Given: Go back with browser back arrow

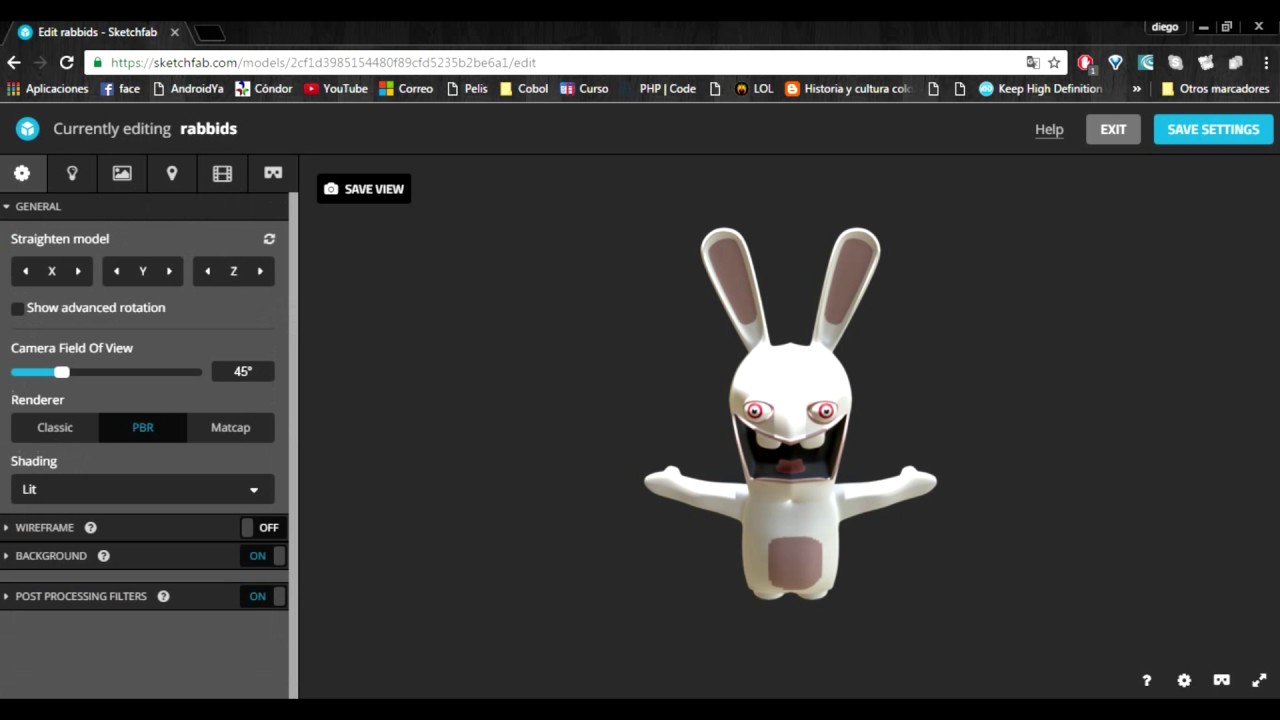Looking at the screenshot, I should [x=14, y=62].
